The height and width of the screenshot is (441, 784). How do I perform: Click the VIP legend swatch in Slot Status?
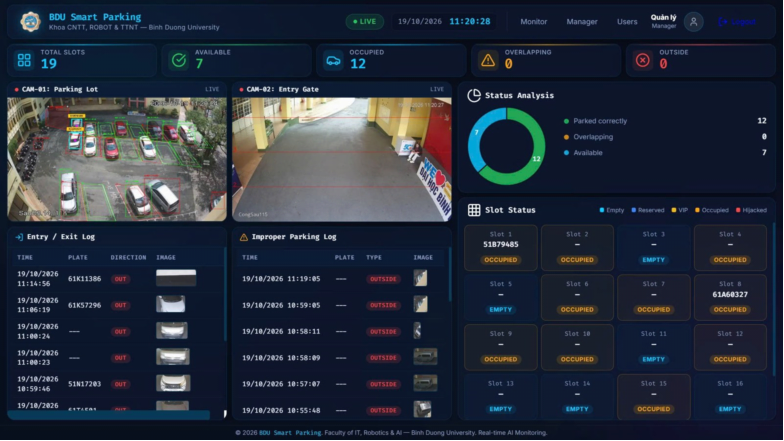click(674, 210)
